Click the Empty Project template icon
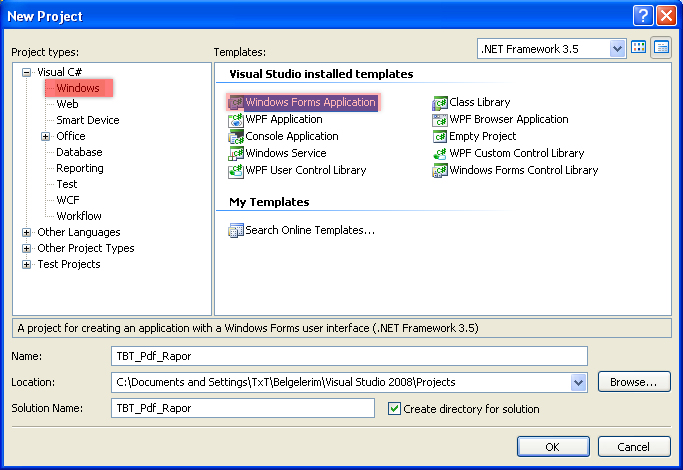The image size is (683, 470). coord(440,137)
